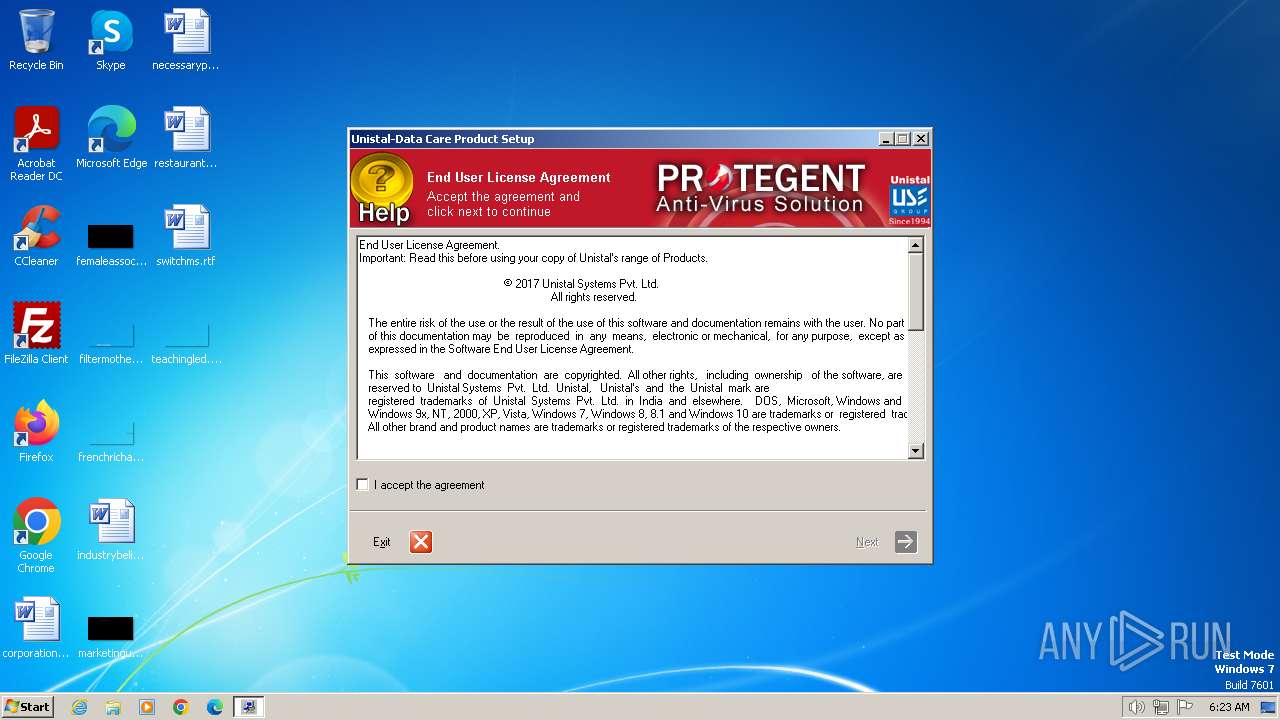Click the grey Next arrow button
The image size is (1280, 720).
tap(906, 542)
